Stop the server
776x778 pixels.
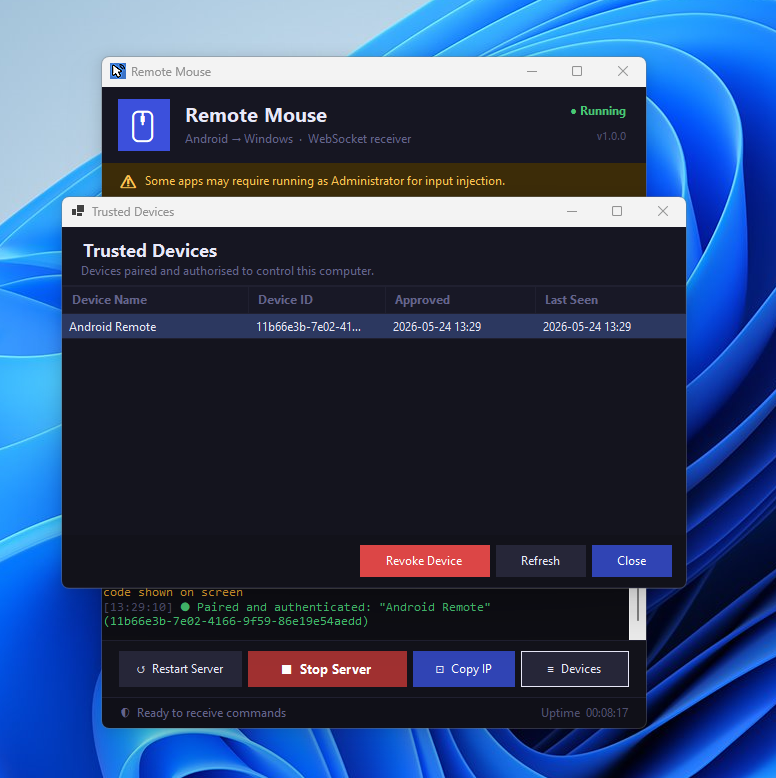(x=327, y=669)
